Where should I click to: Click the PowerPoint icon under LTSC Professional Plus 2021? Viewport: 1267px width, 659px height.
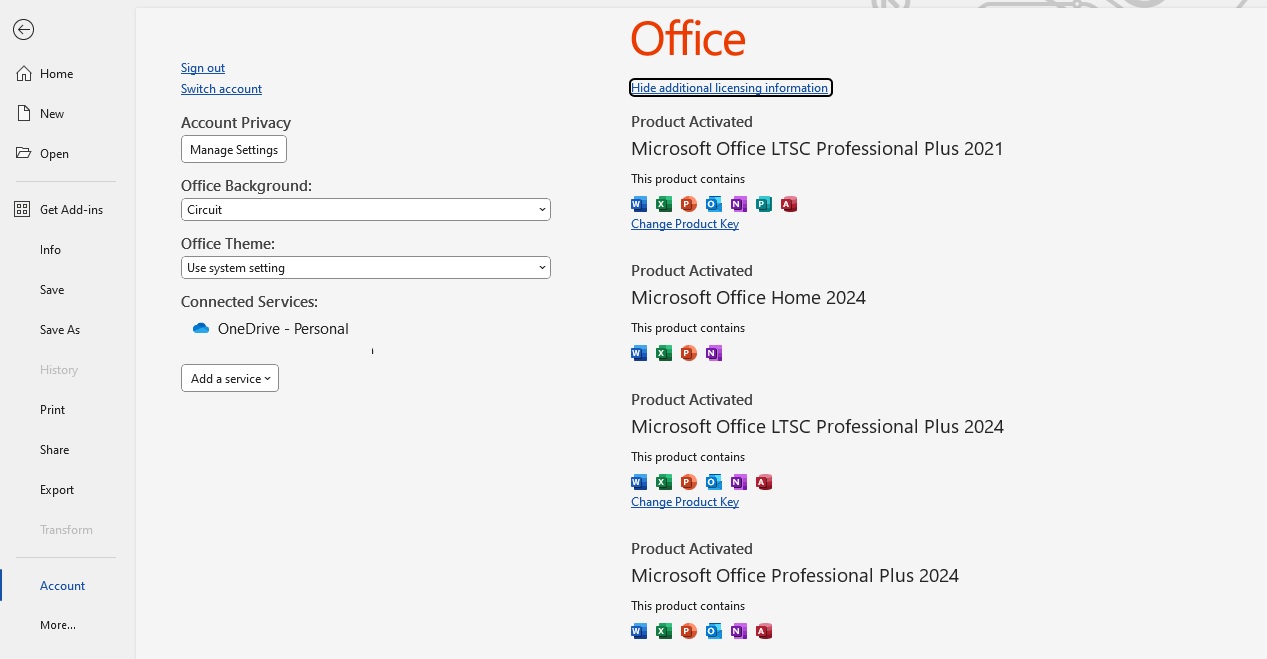pos(689,204)
